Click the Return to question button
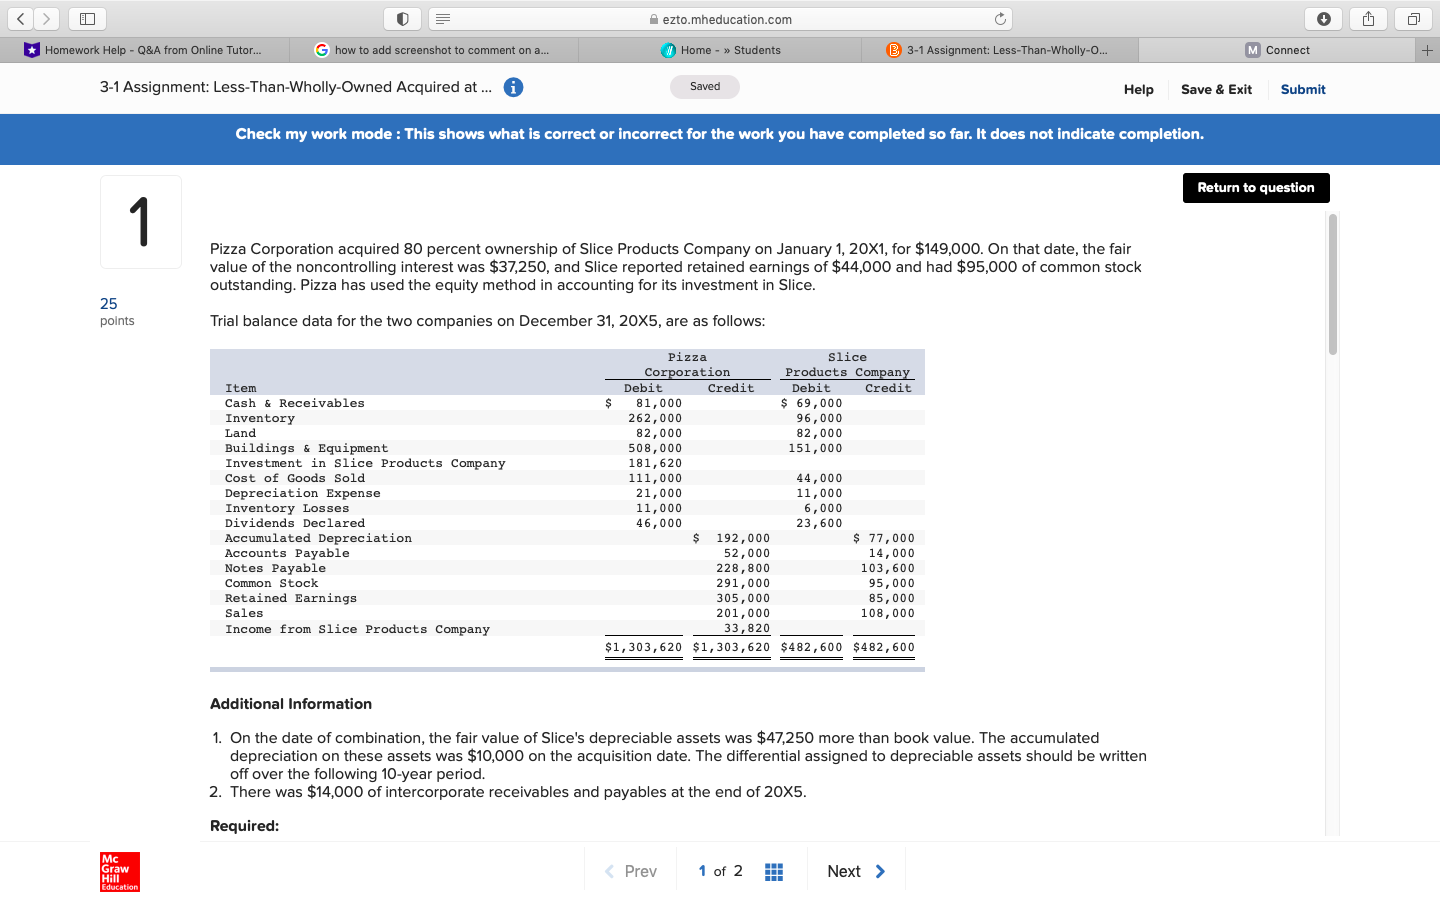This screenshot has width=1440, height=900. click(x=1256, y=188)
